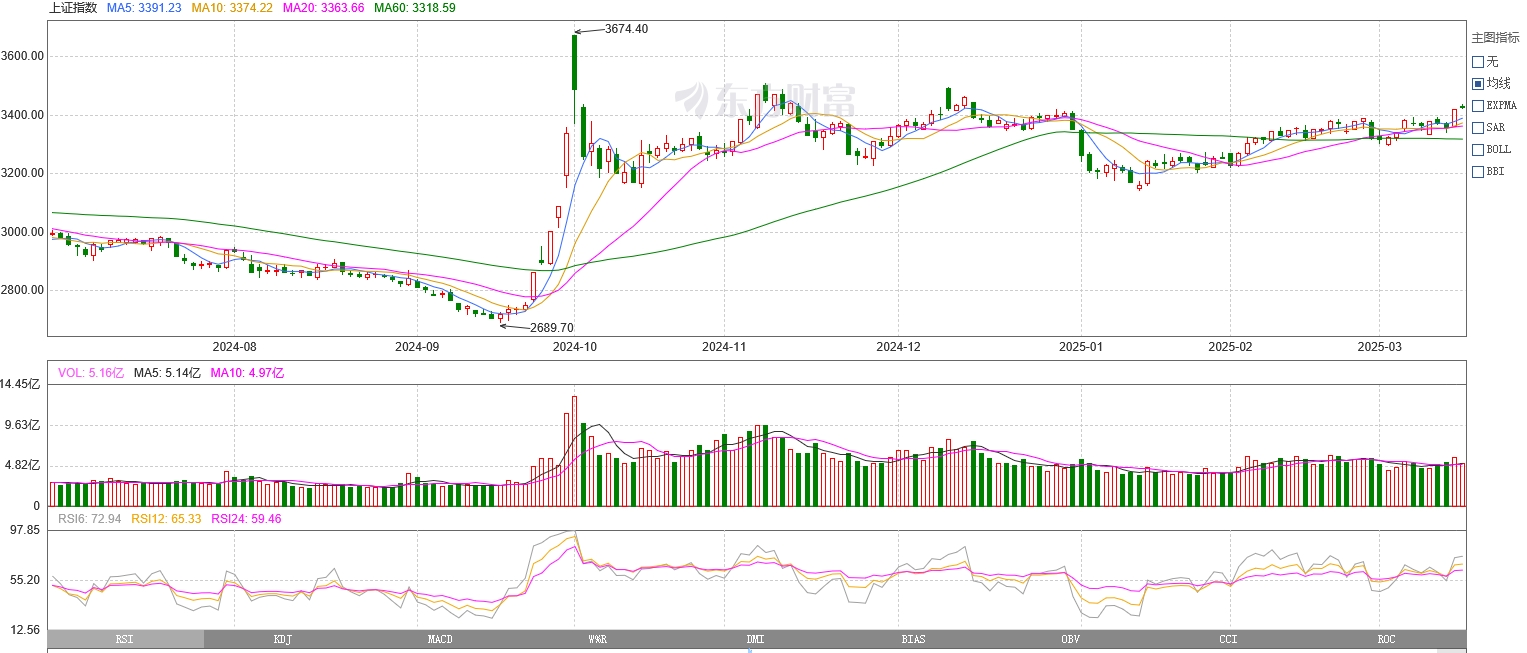Screen dimensions: 1527x653
Task: Click the 3600.00 price axis label
Action: pyautogui.click(x=23, y=57)
